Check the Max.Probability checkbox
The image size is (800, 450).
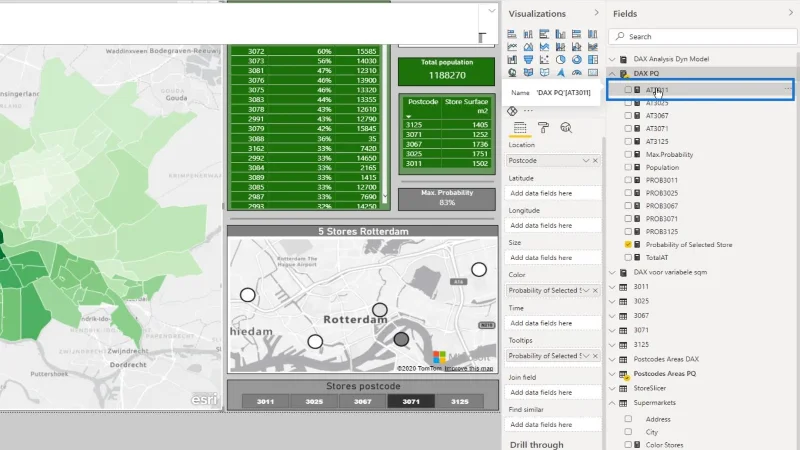pos(628,154)
